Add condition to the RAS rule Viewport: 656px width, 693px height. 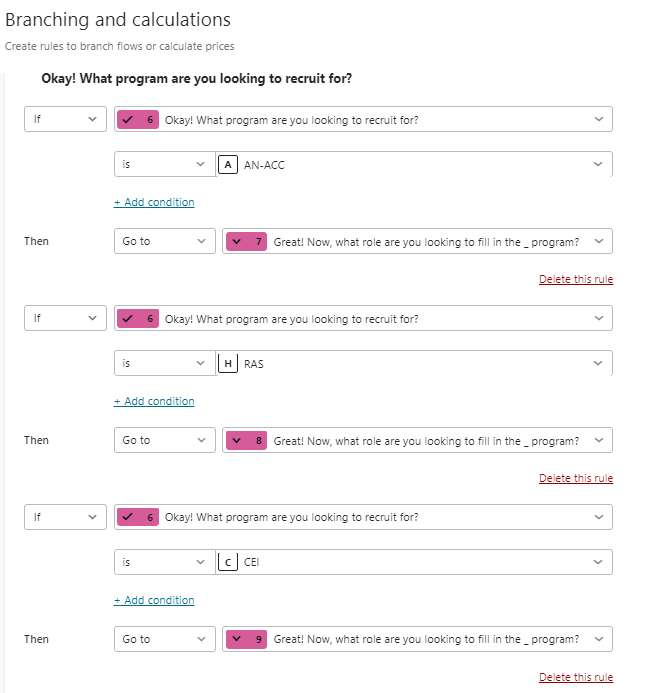[x=154, y=401]
